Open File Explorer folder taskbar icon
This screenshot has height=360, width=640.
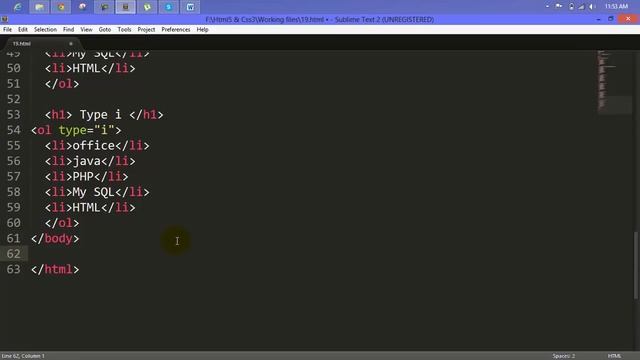click(x=40, y=7)
